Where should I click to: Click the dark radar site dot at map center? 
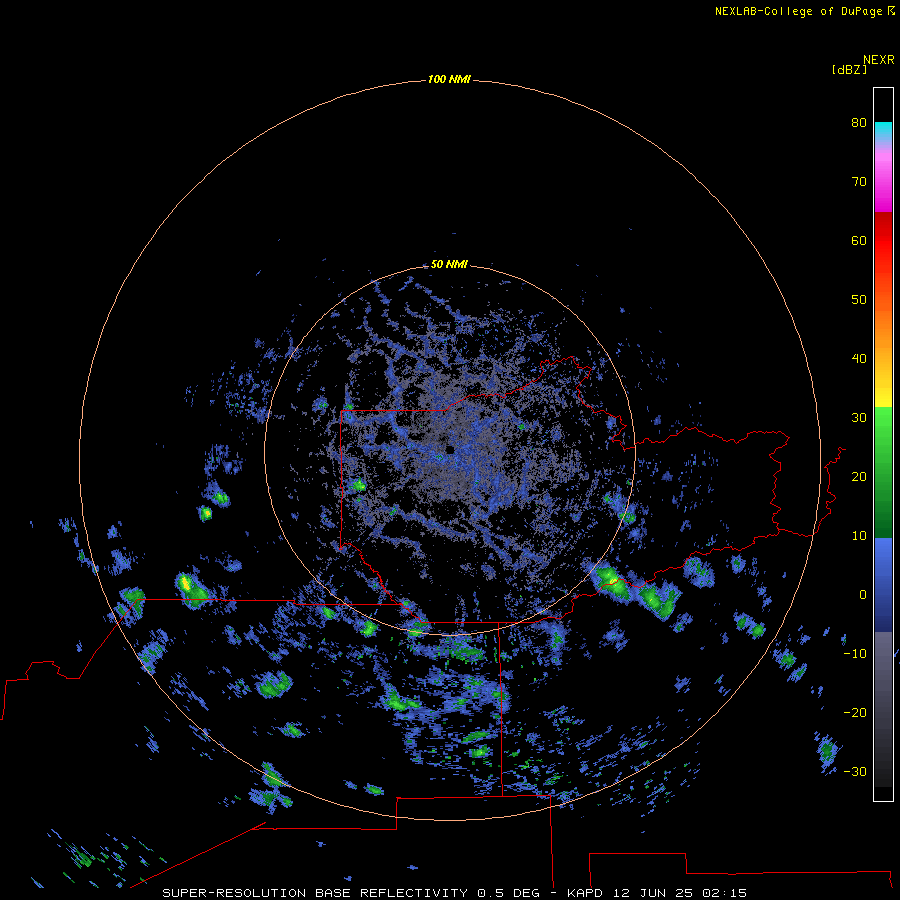click(x=450, y=450)
